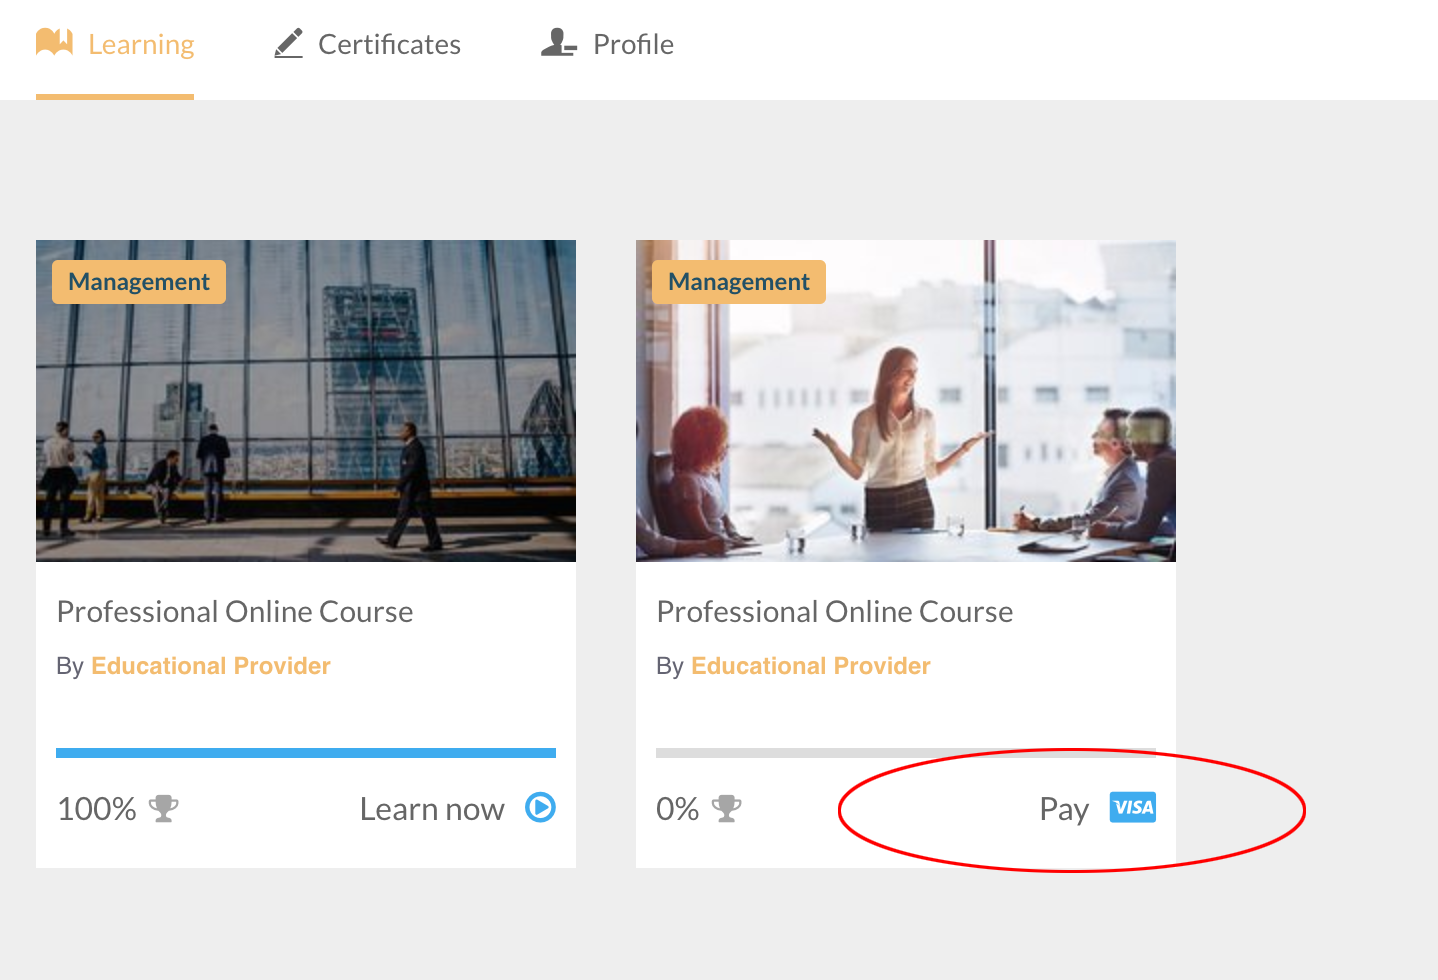Click Learn now on the completed course

tap(432, 808)
